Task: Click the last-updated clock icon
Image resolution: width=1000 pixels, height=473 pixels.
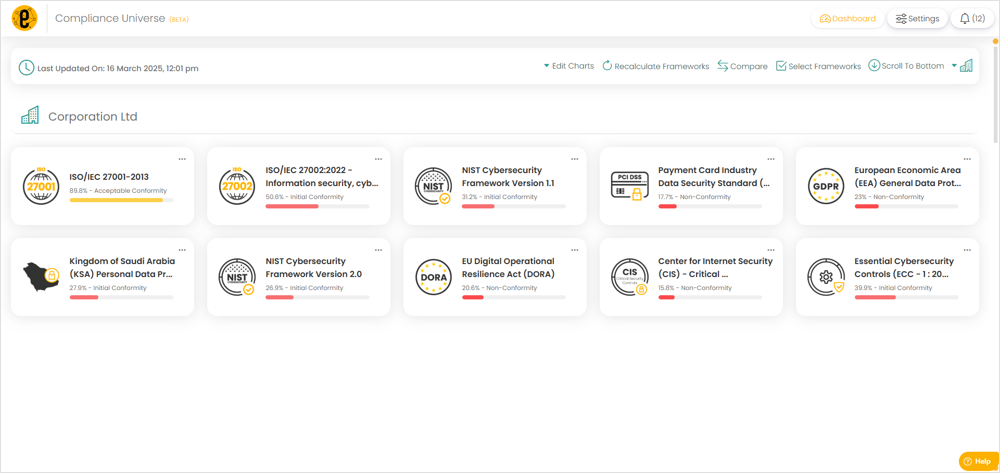Action: pyautogui.click(x=26, y=68)
